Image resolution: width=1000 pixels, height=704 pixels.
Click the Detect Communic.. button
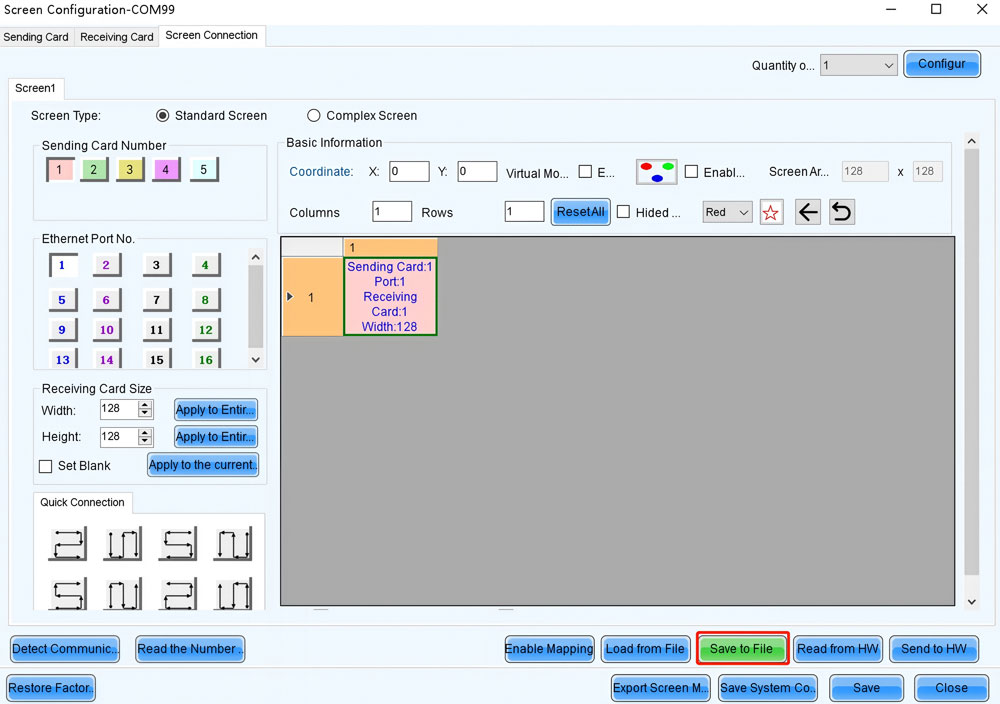(65, 649)
